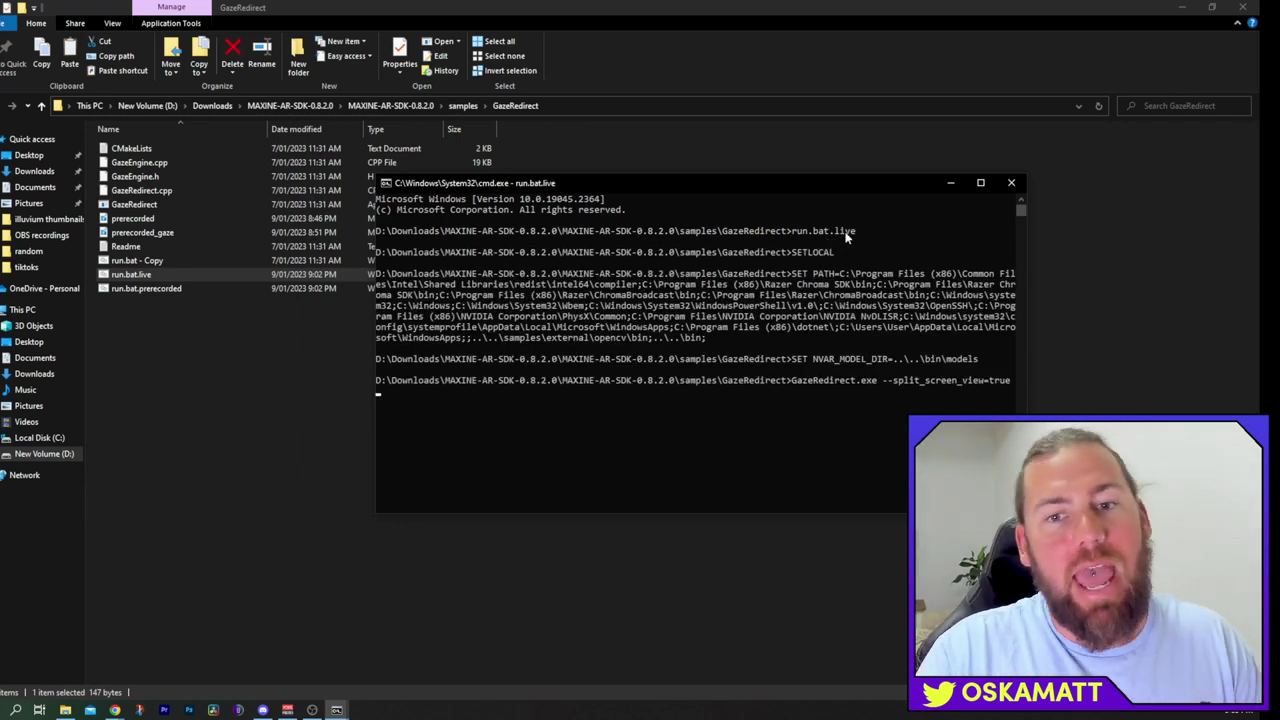Open the tiktoks folder in the sidebar

26,267
